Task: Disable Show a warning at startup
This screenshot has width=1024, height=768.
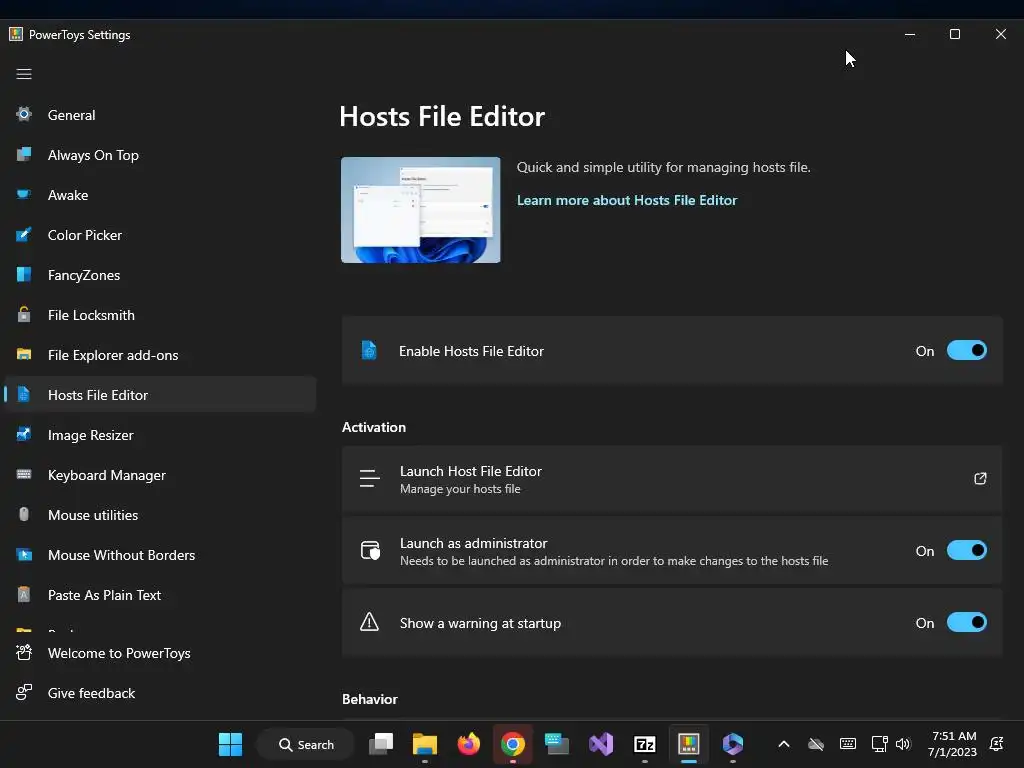Action: click(x=967, y=622)
